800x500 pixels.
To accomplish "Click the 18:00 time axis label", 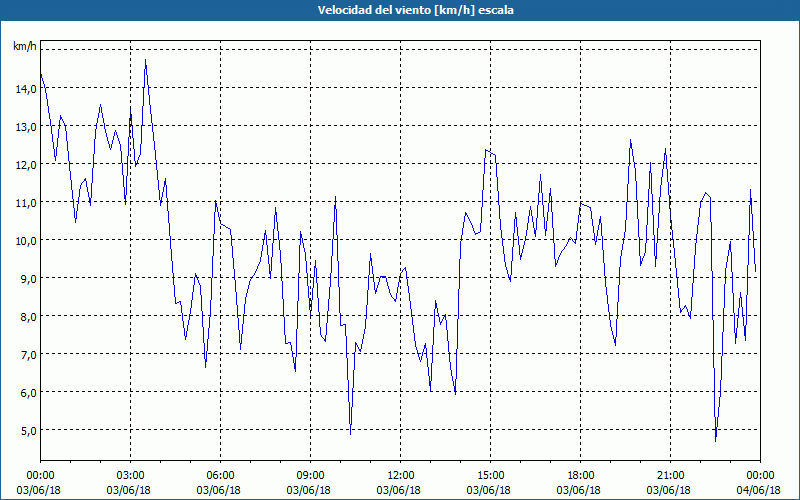I will tap(580, 476).
